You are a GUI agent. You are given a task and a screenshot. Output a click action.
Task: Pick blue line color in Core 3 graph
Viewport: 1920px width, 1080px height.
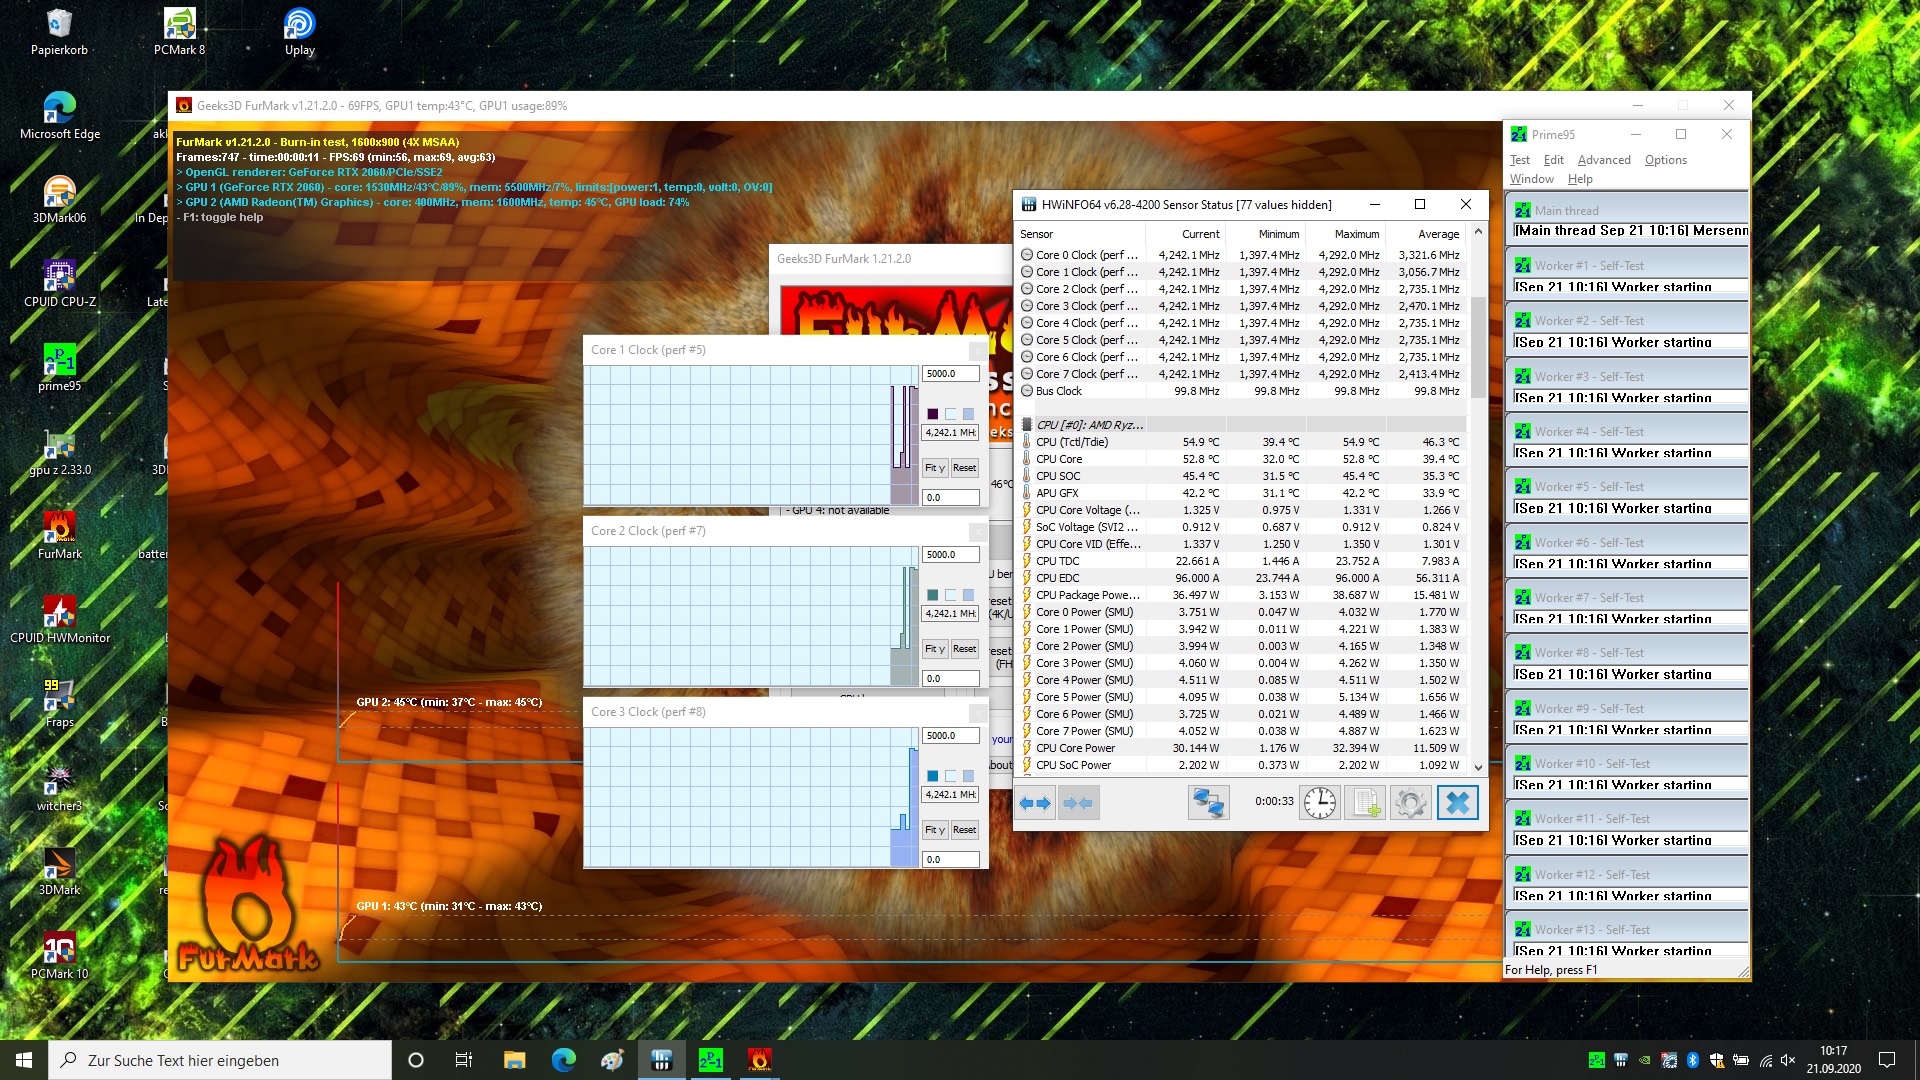[933, 776]
